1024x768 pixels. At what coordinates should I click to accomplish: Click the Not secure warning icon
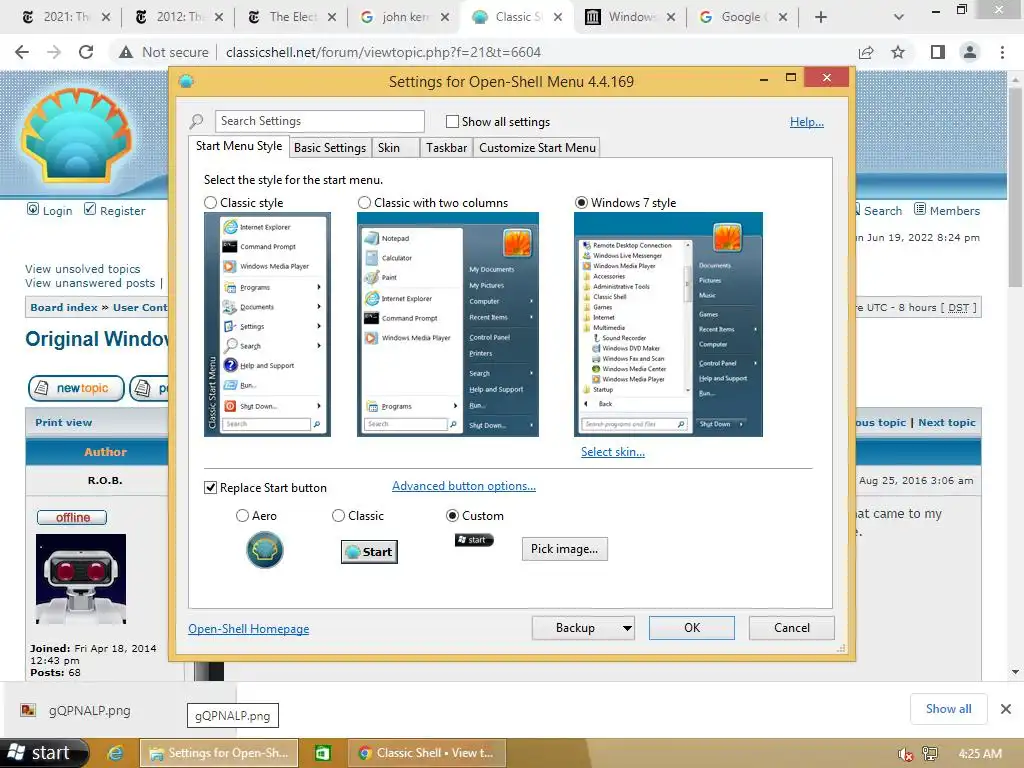(126, 52)
